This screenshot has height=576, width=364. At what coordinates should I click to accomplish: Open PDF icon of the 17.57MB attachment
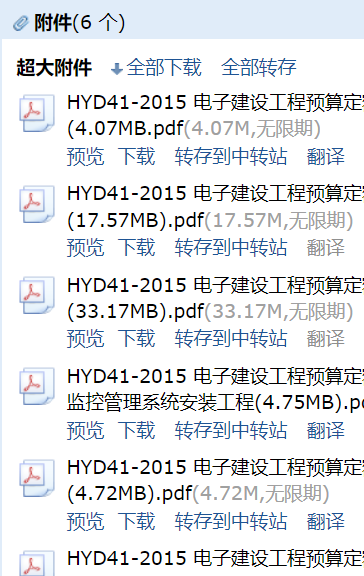(37, 204)
